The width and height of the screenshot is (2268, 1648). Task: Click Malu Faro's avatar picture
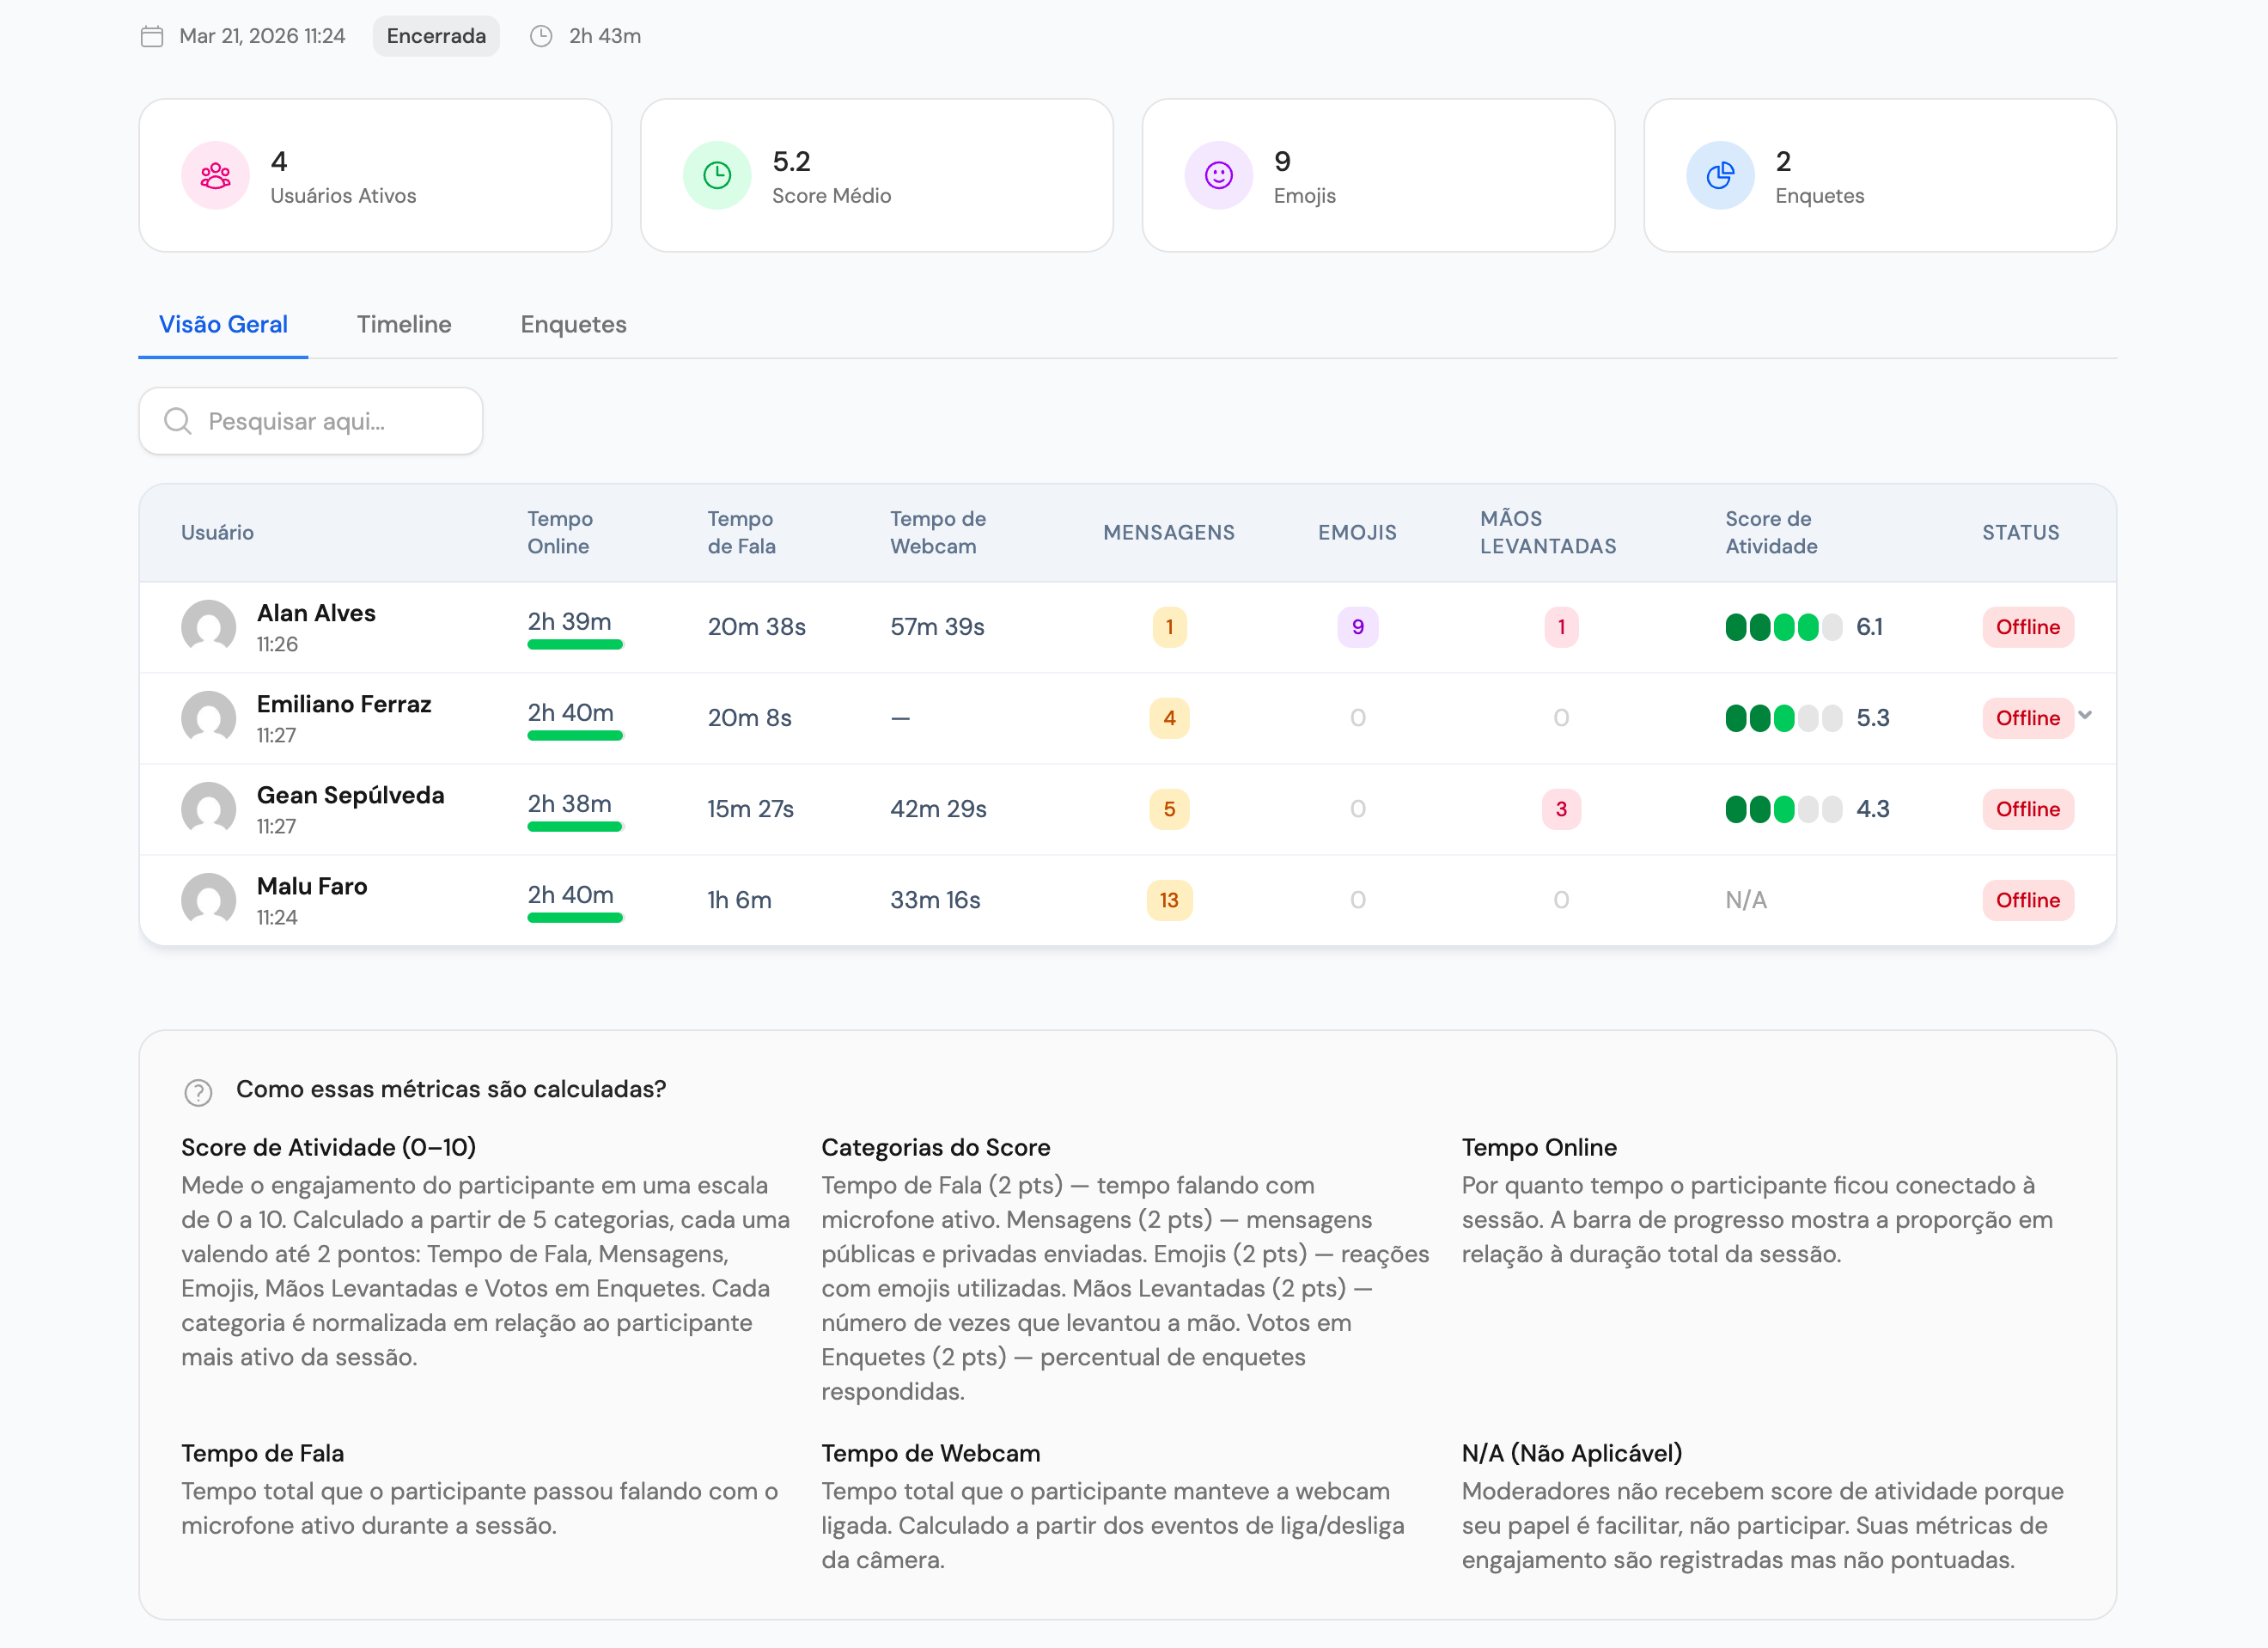[208, 900]
